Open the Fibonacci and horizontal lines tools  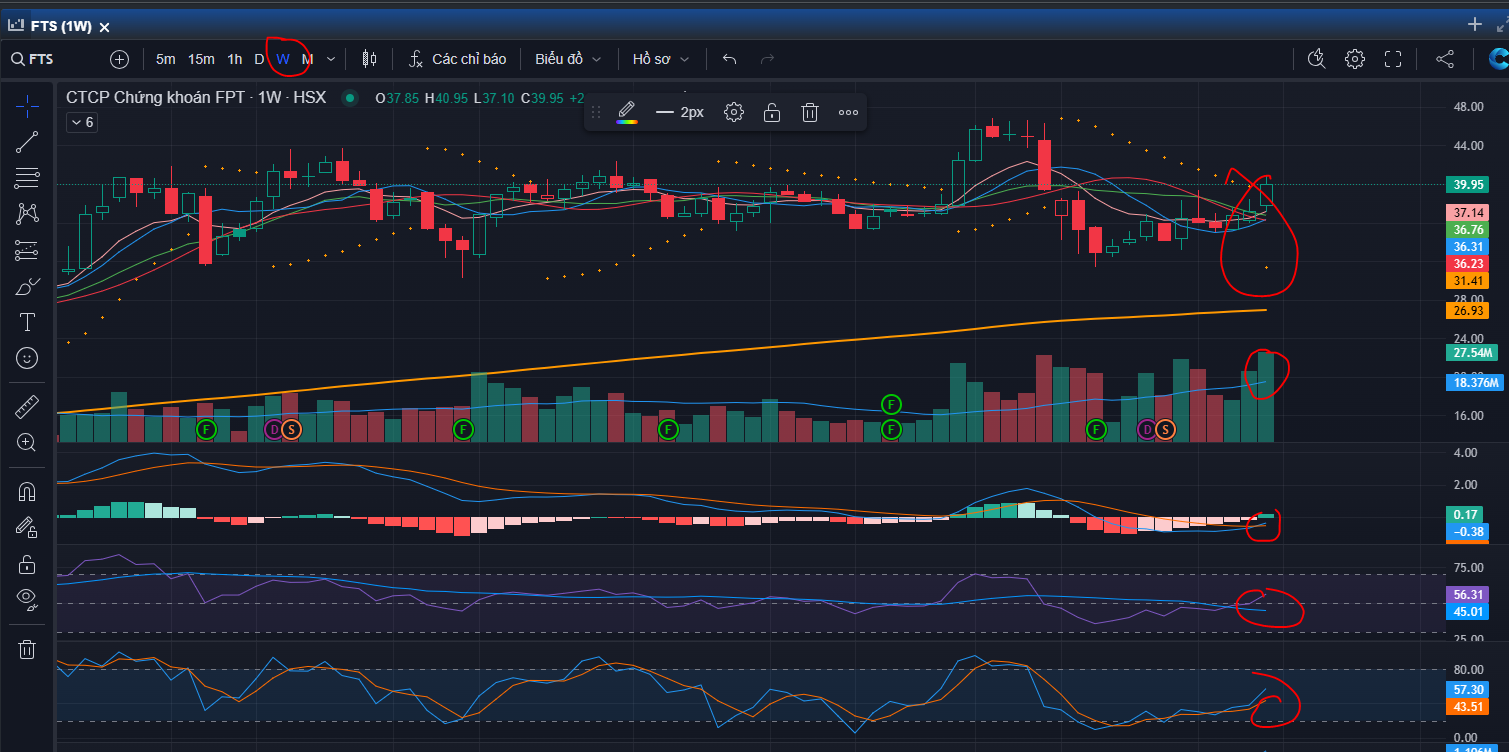(x=27, y=178)
